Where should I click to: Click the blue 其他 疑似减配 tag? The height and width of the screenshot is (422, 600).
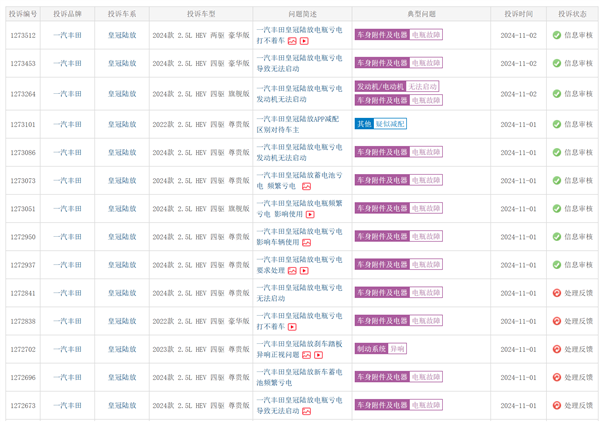[381, 124]
